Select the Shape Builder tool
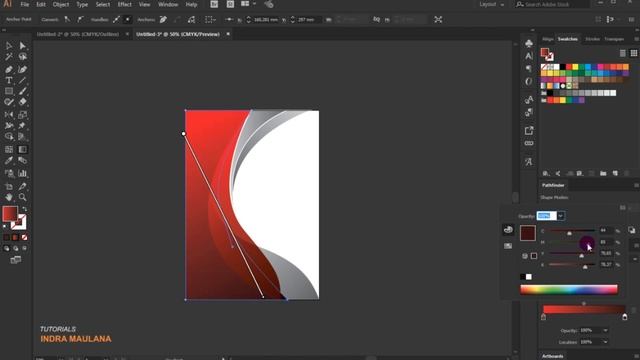The width and height of the screenshot is (640, 360). (x=9, y=137)
